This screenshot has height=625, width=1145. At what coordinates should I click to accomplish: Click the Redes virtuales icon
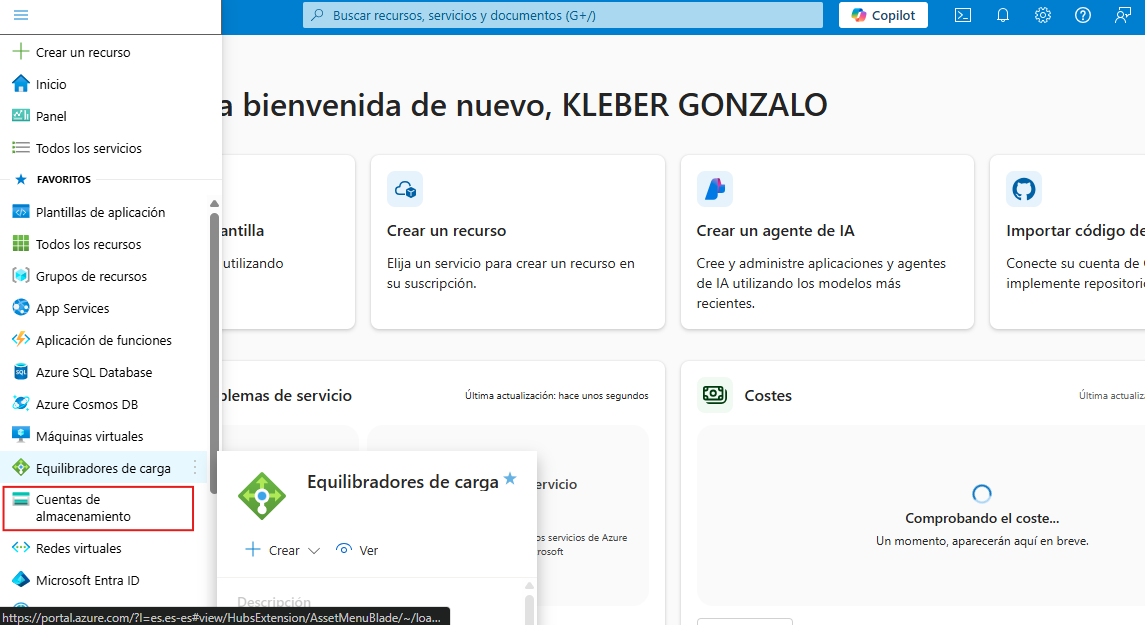point(21,548)
